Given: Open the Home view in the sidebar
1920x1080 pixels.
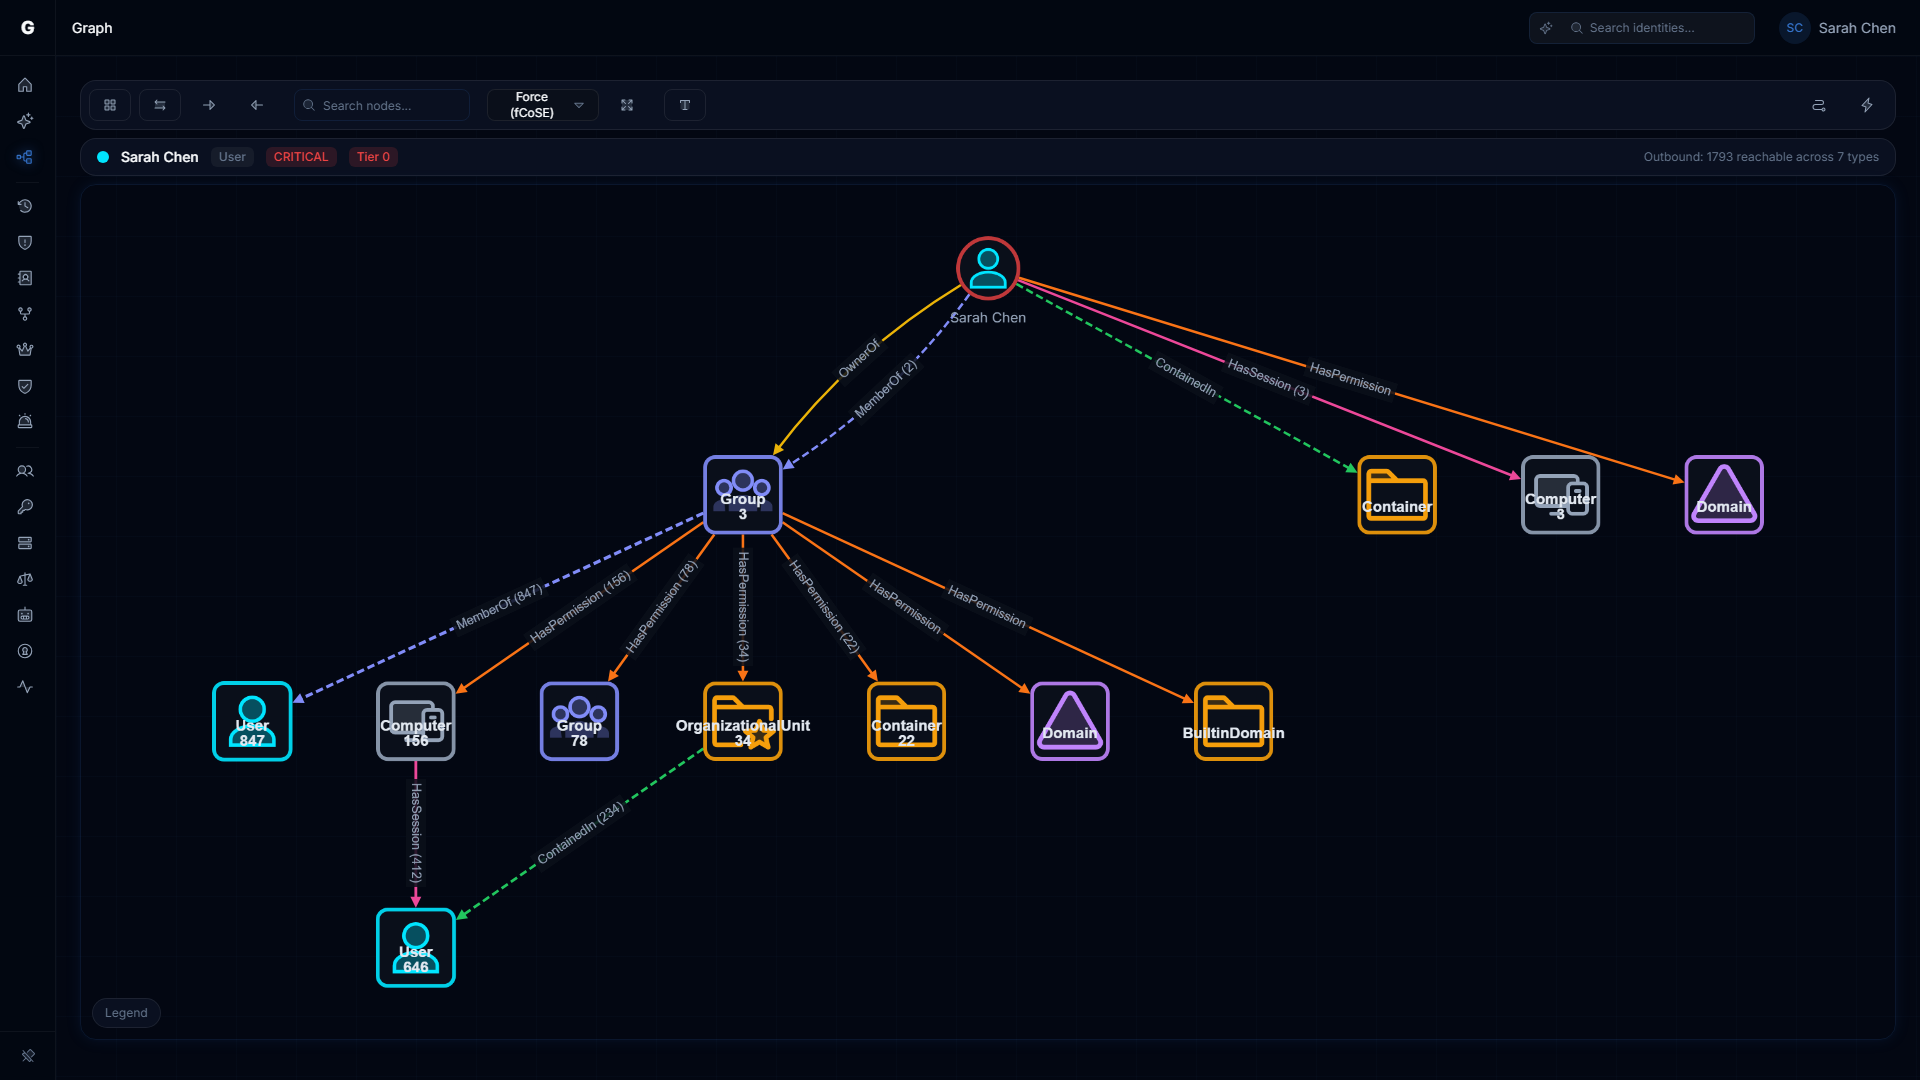Looking at the screenshot, I should coord(25,85).
